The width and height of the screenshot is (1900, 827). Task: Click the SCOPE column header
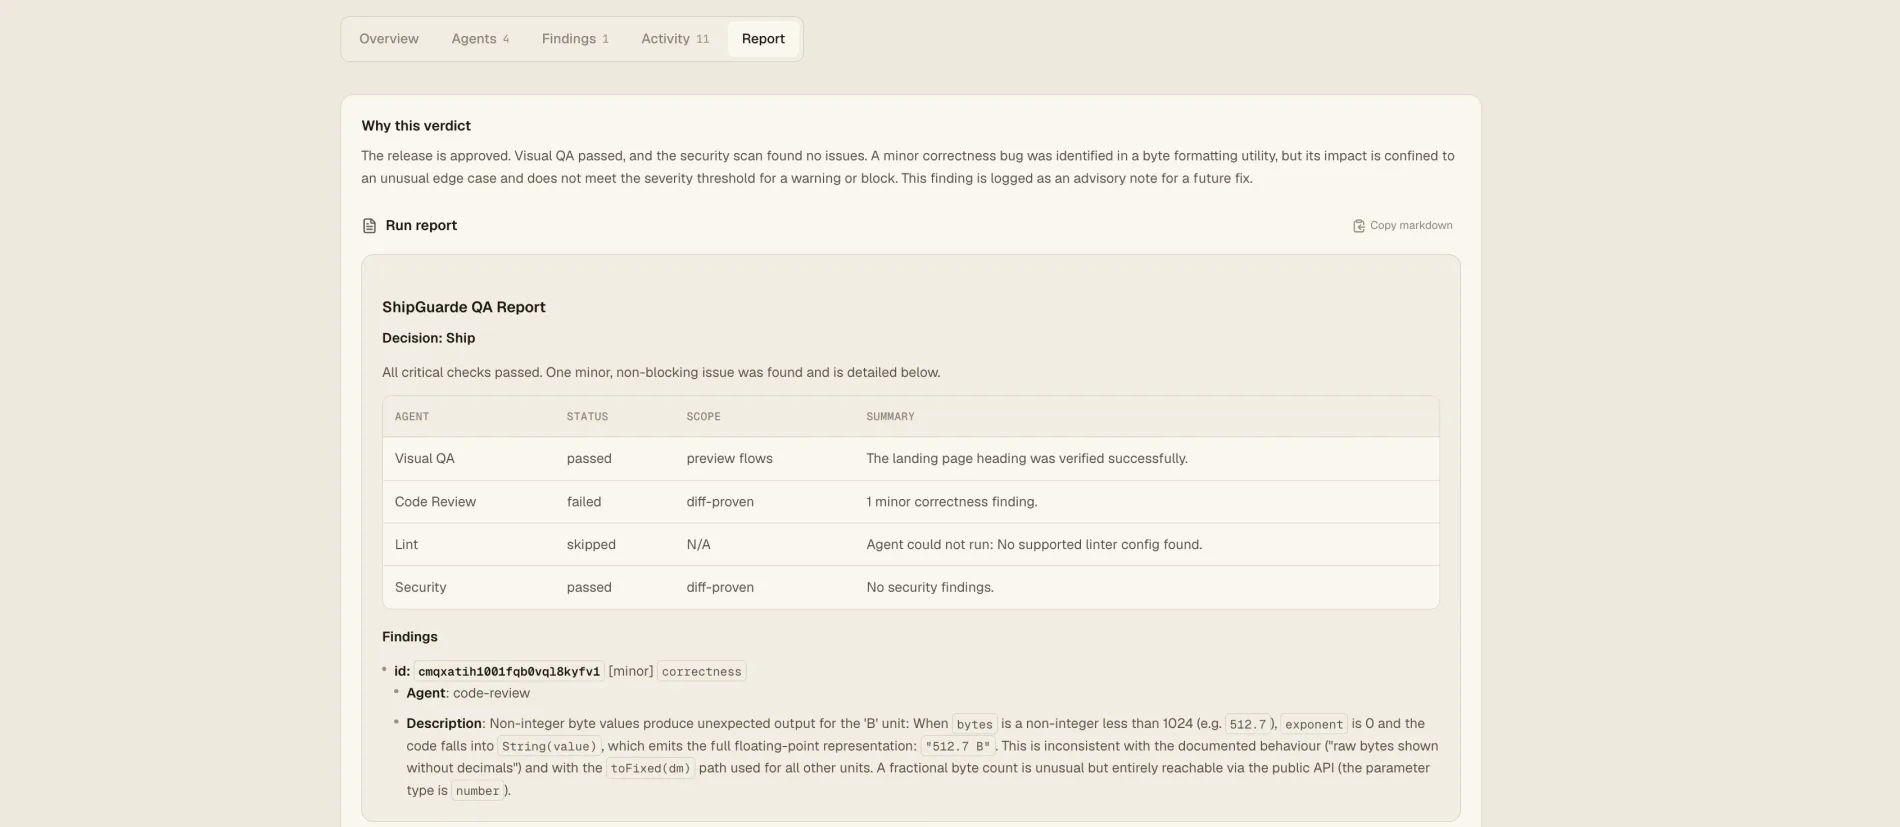click(x=703, y=416)
